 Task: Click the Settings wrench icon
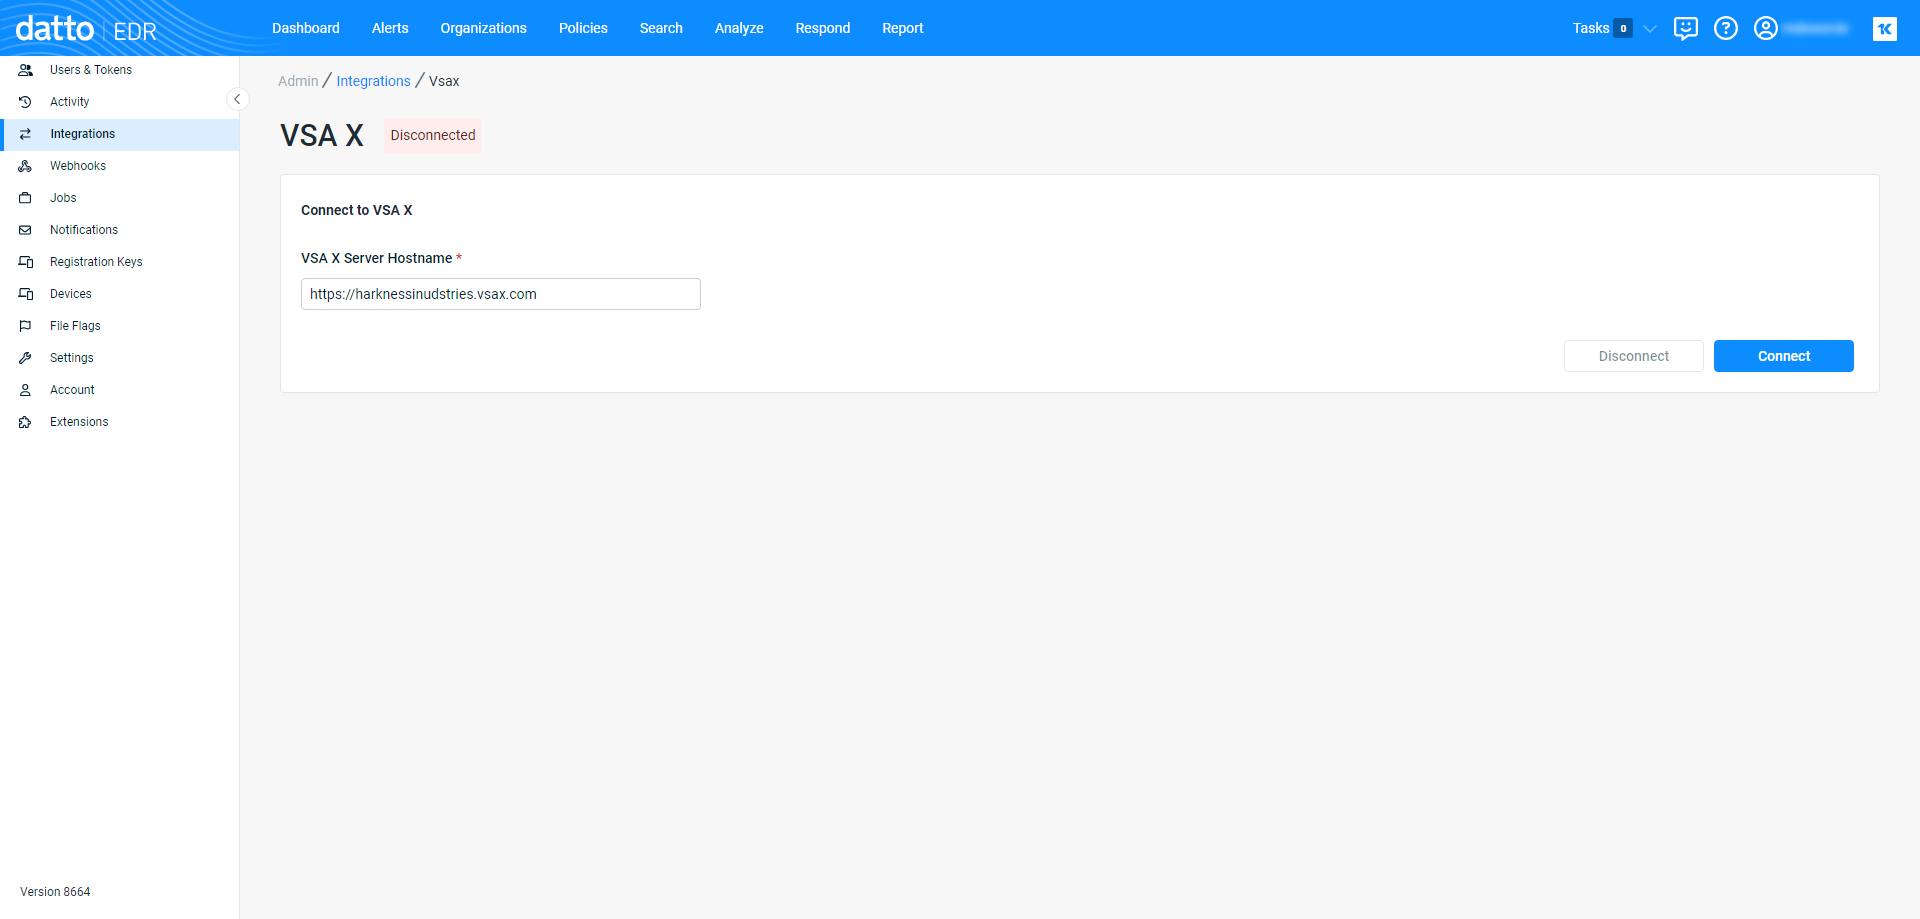coord(26,358)
